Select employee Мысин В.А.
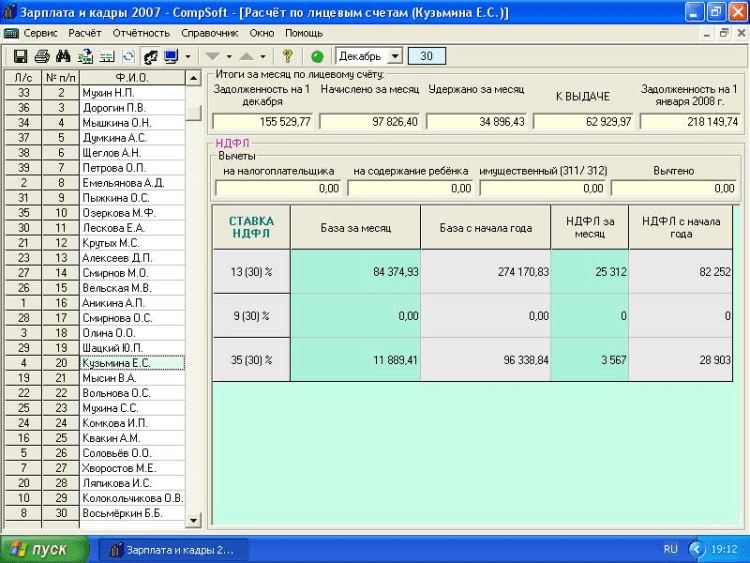Screen dimensions: 750x563 pyautogui.click(x=132, y=378)
